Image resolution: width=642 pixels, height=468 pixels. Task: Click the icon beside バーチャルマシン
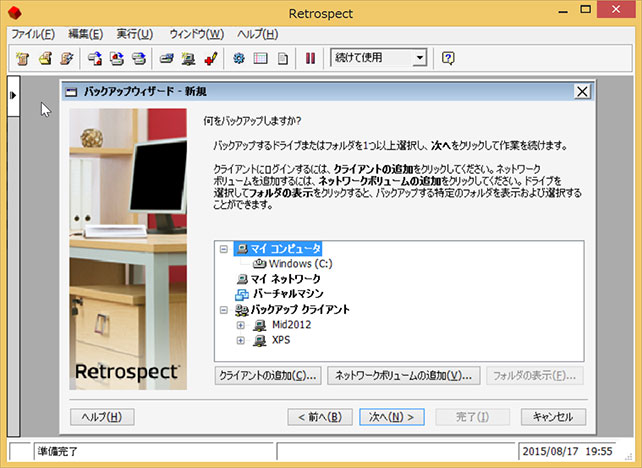242,294
